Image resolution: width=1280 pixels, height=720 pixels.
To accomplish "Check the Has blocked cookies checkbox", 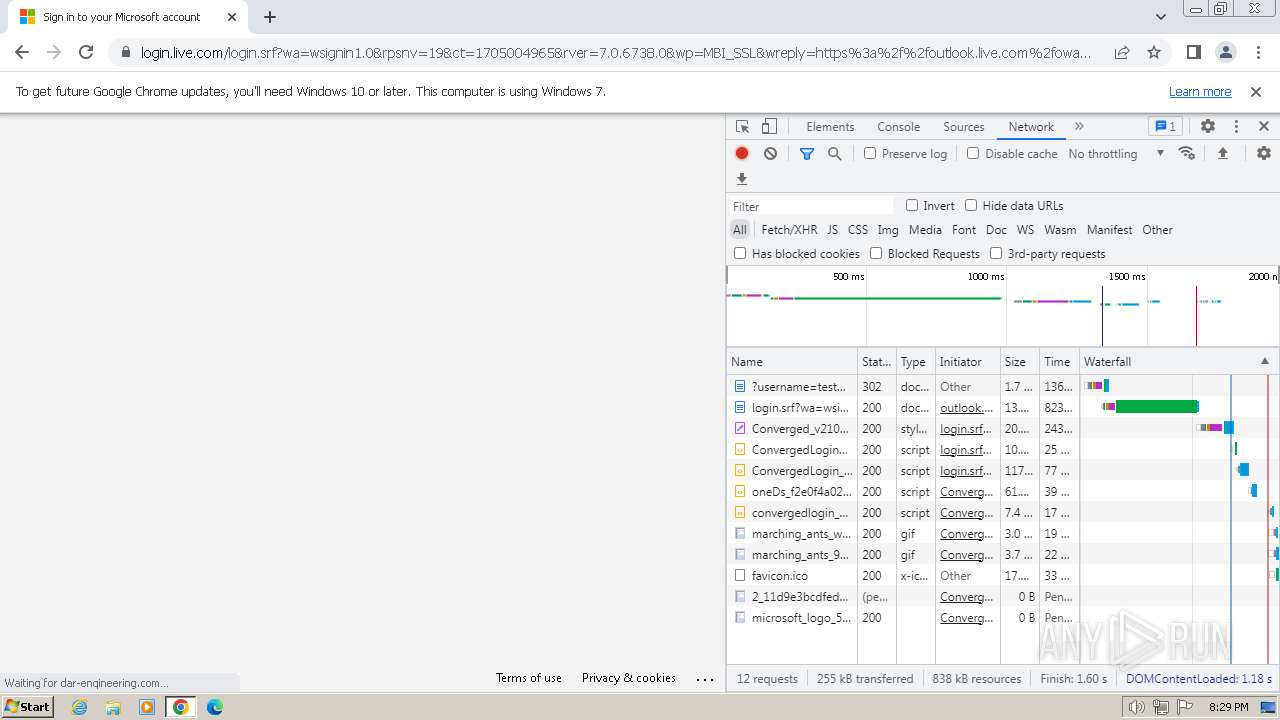I will pos(740,253).
